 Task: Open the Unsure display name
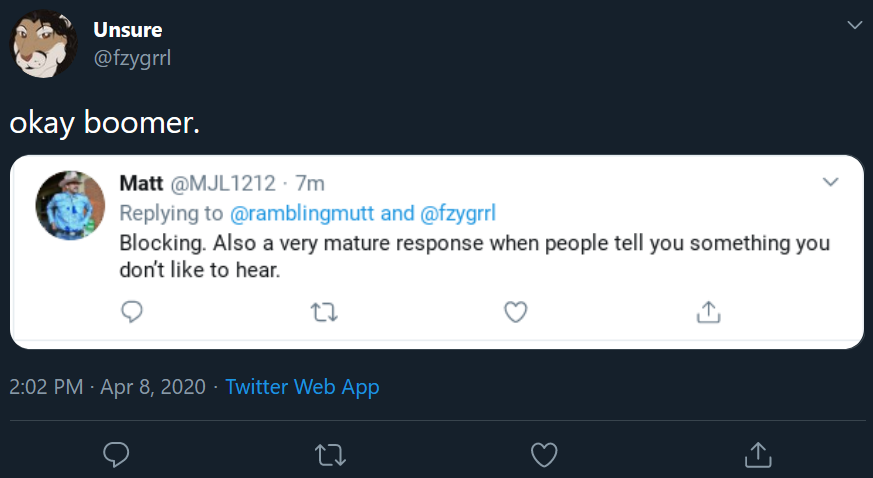pyautogui.click(x=128, y=29)
